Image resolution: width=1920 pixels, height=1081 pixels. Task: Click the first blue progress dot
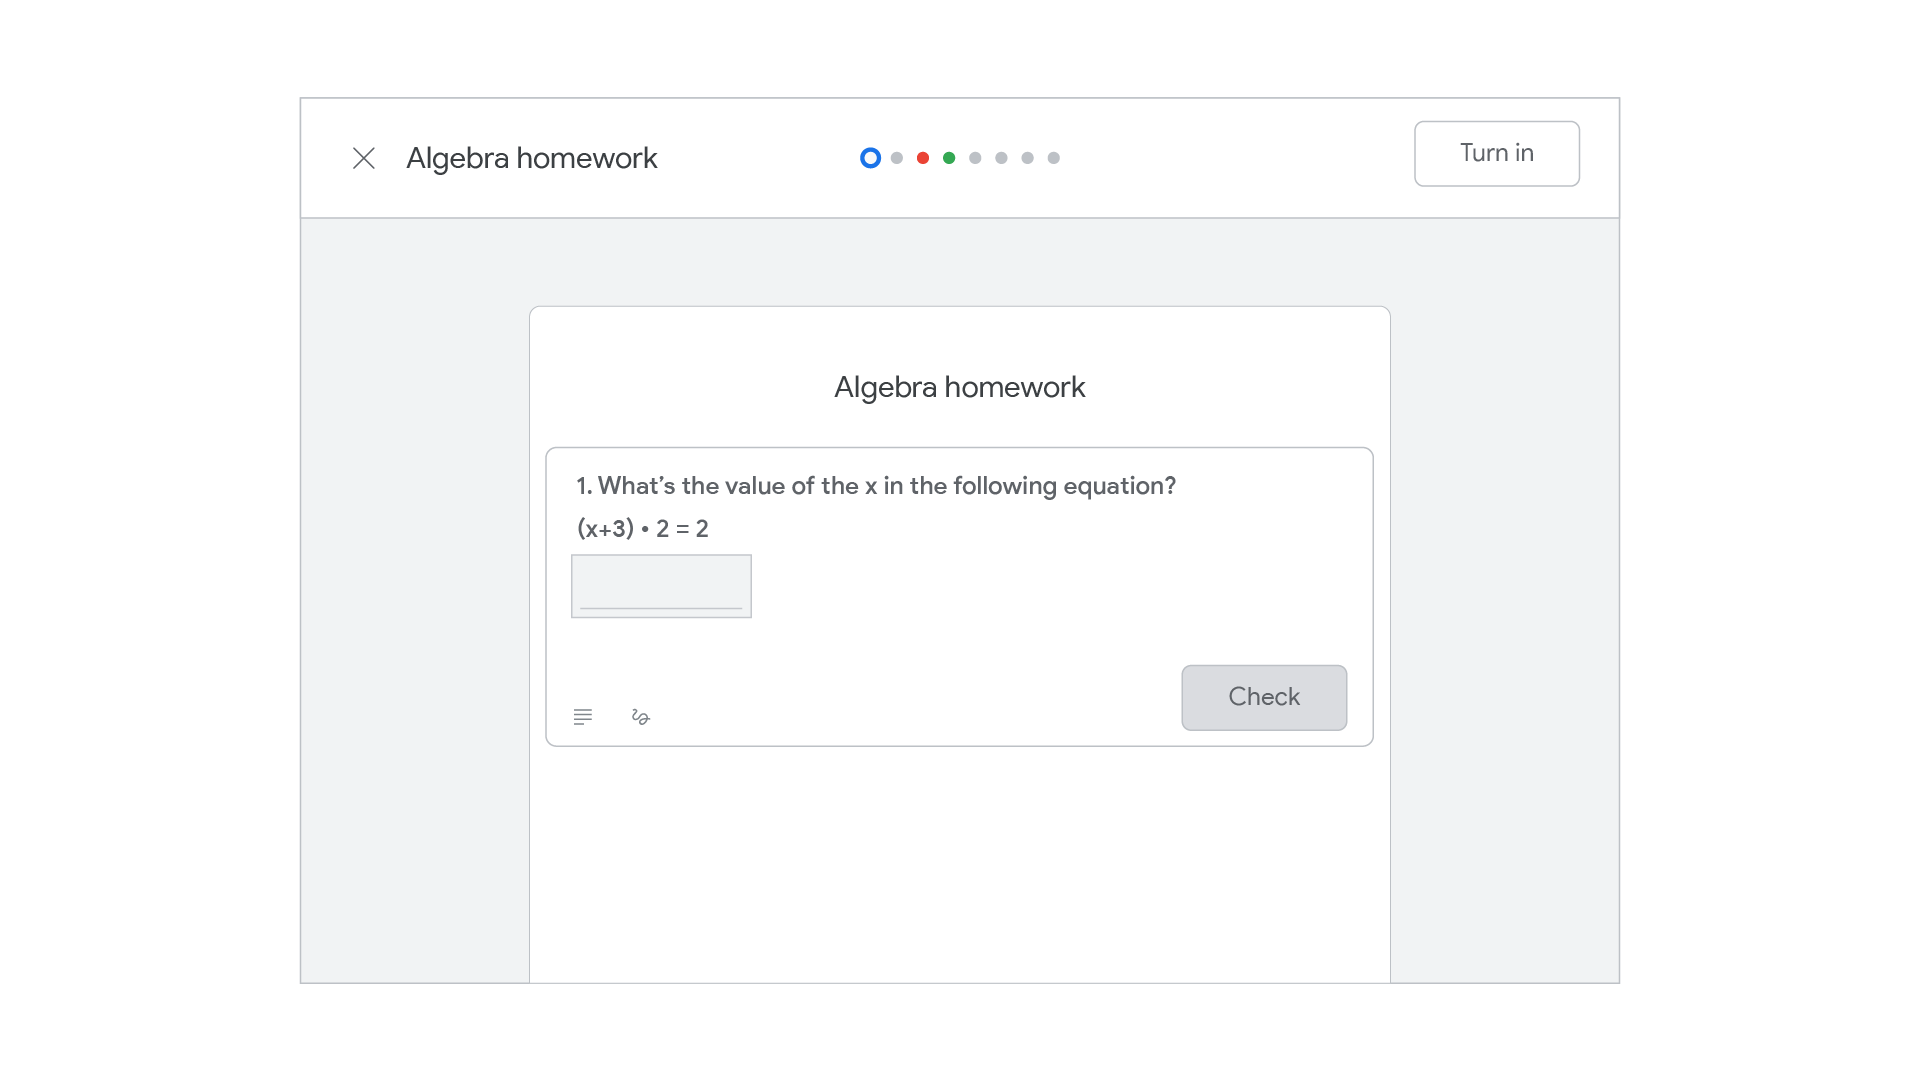(868, 158)
